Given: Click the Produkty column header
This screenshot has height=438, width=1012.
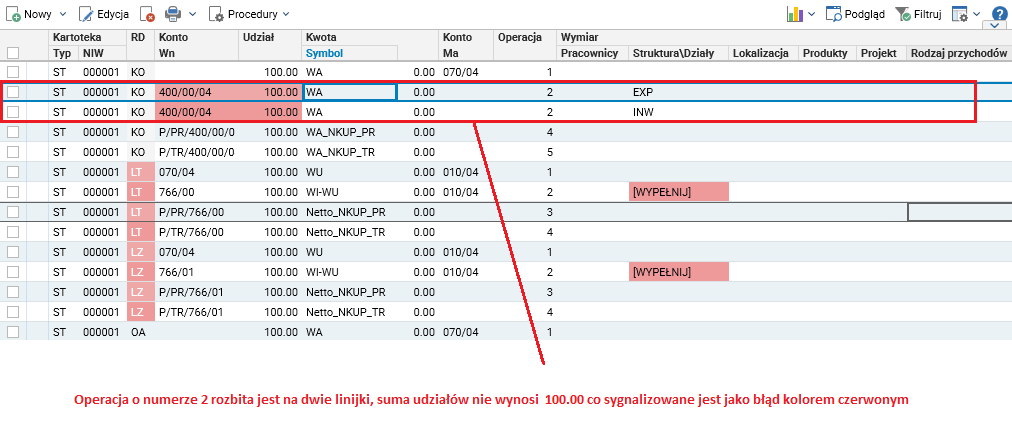Looking at the screenshot, I should (x=828, y=54).
